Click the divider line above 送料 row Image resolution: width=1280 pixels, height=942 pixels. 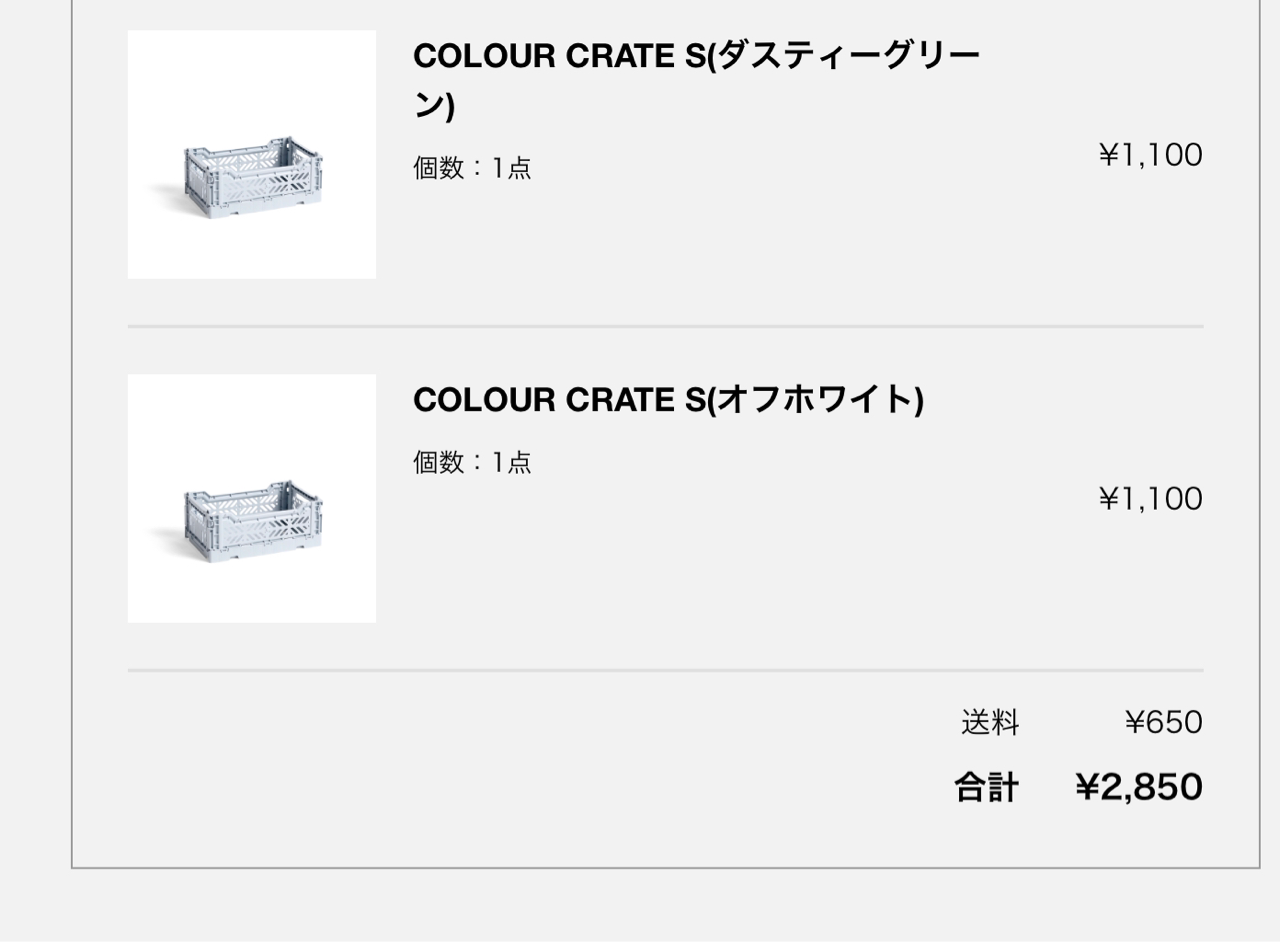tap(665, 670)
